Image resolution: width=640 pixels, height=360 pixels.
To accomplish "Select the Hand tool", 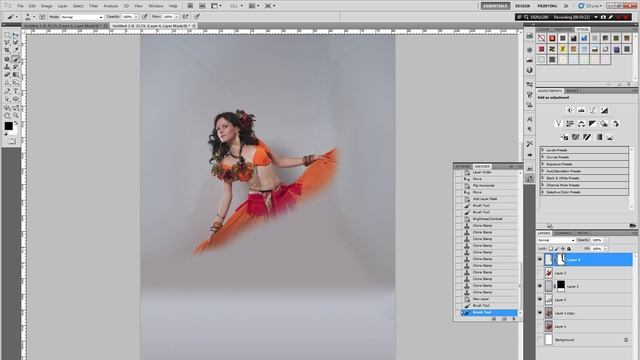I will tap(7, 116).
